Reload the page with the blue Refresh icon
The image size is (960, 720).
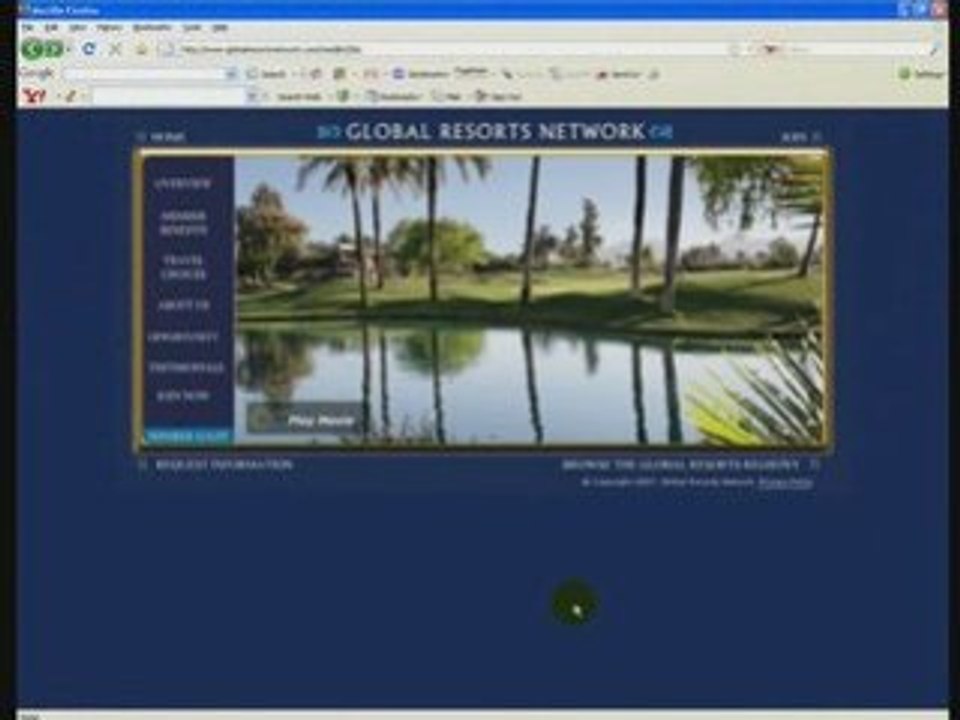[89, 48]
